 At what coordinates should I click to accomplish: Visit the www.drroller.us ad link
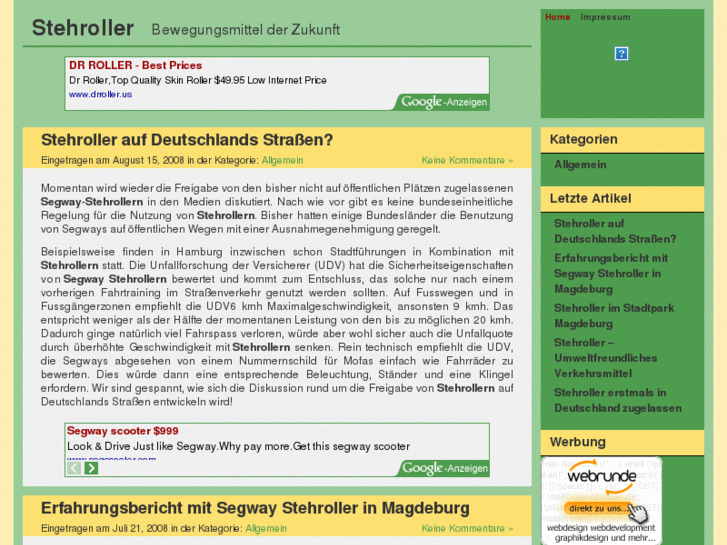[x=101, y=94]
